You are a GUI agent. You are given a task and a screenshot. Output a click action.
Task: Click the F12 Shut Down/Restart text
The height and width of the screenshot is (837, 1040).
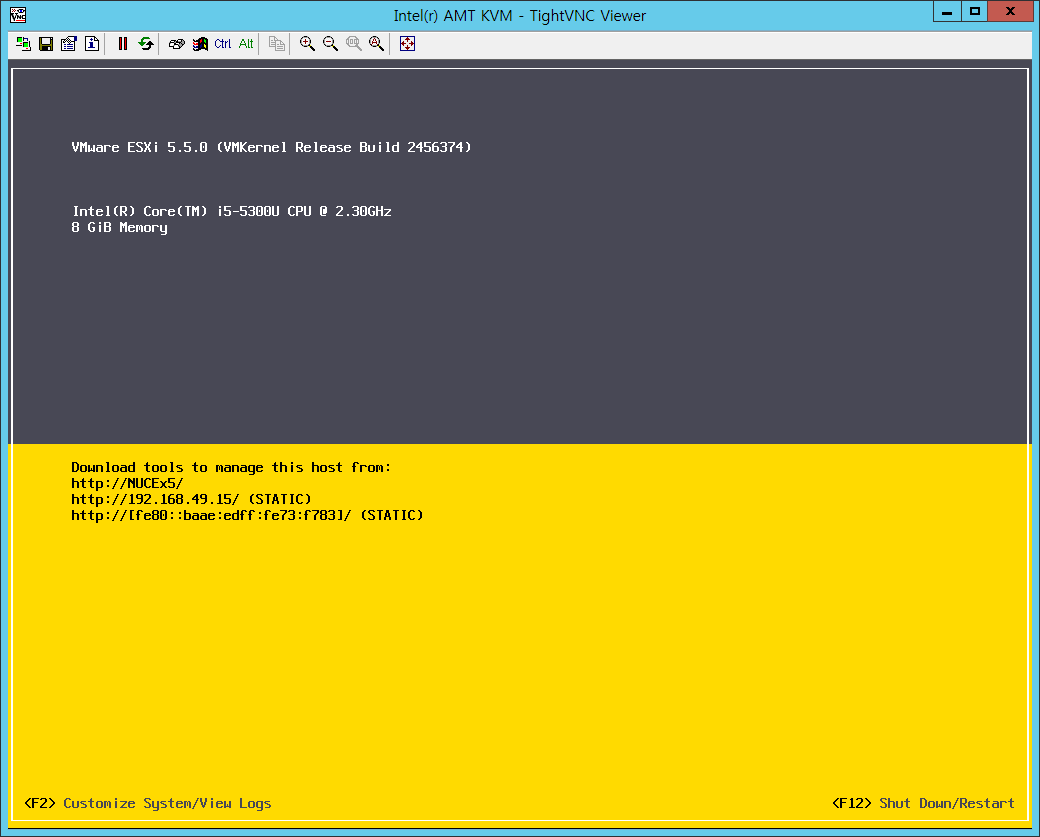coord(923,803)
